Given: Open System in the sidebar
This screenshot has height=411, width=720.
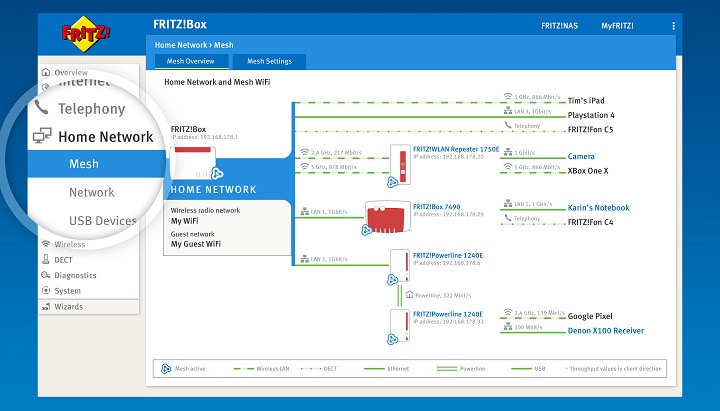Looking at the screenshot, I should coord(68,291).
